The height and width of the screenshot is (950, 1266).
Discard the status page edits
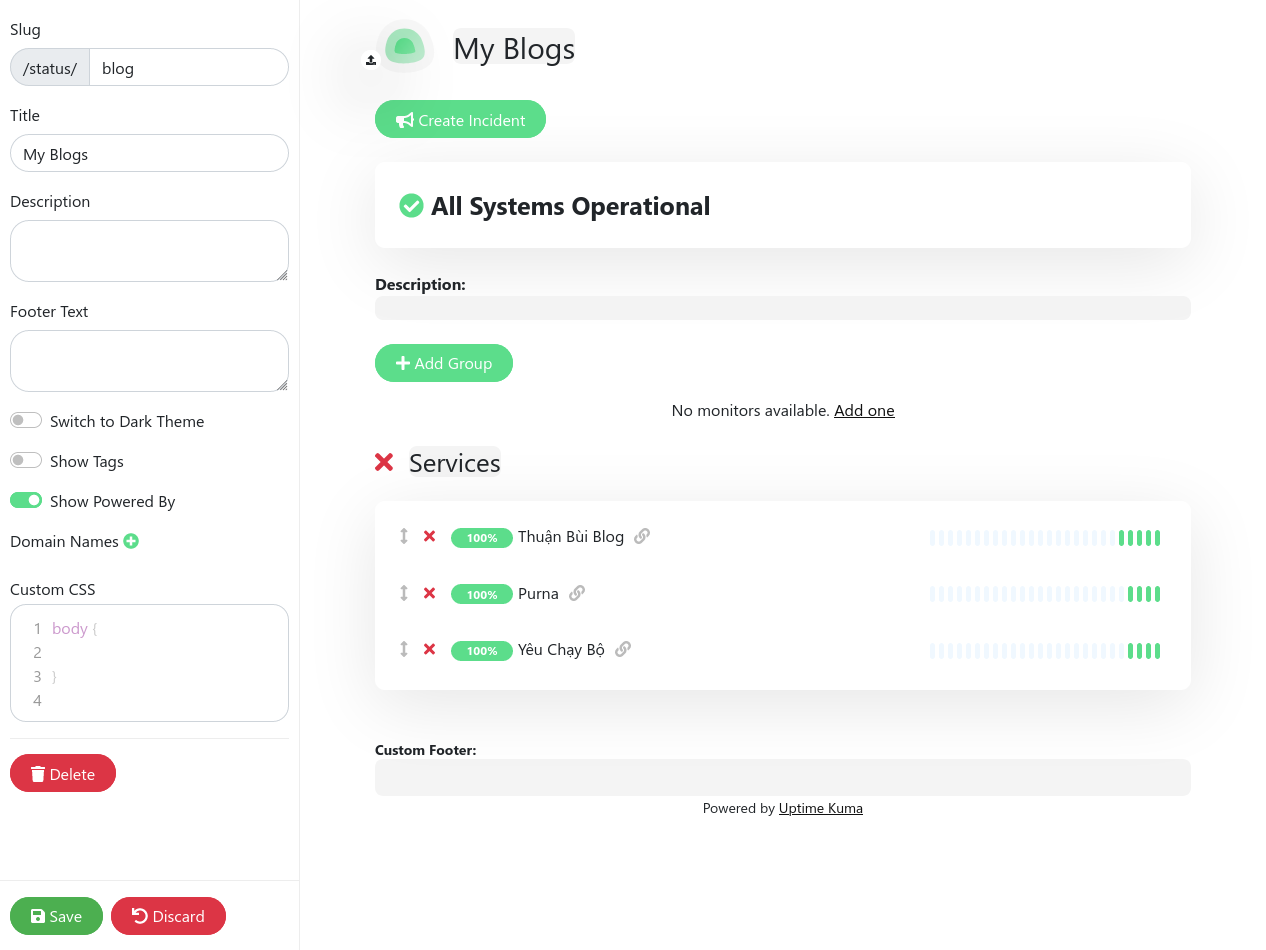(168, 916)
